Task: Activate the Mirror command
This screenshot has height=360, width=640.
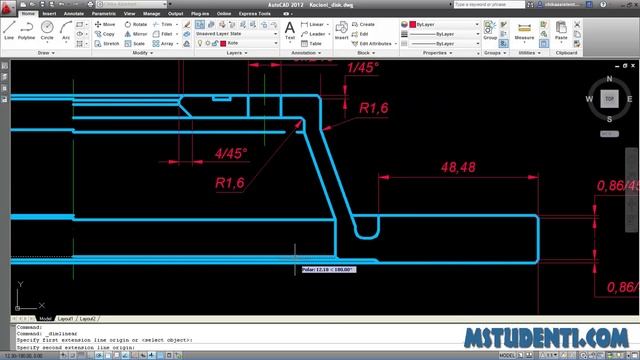Action: point(136,34)
